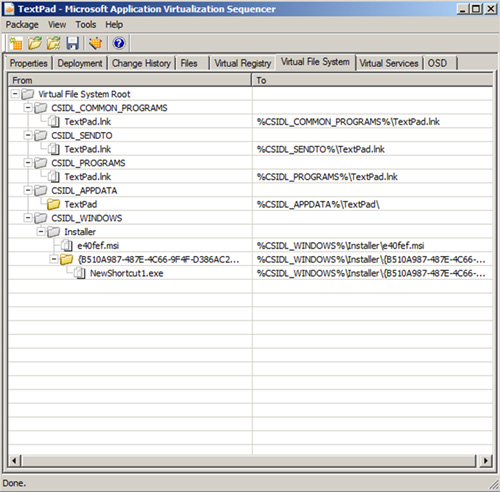Switch to the Change History tab

click(x=141, y=63)
